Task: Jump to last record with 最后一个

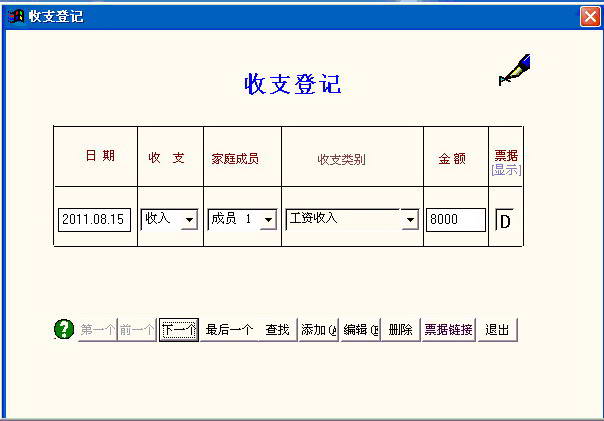Action: [229, 330]
